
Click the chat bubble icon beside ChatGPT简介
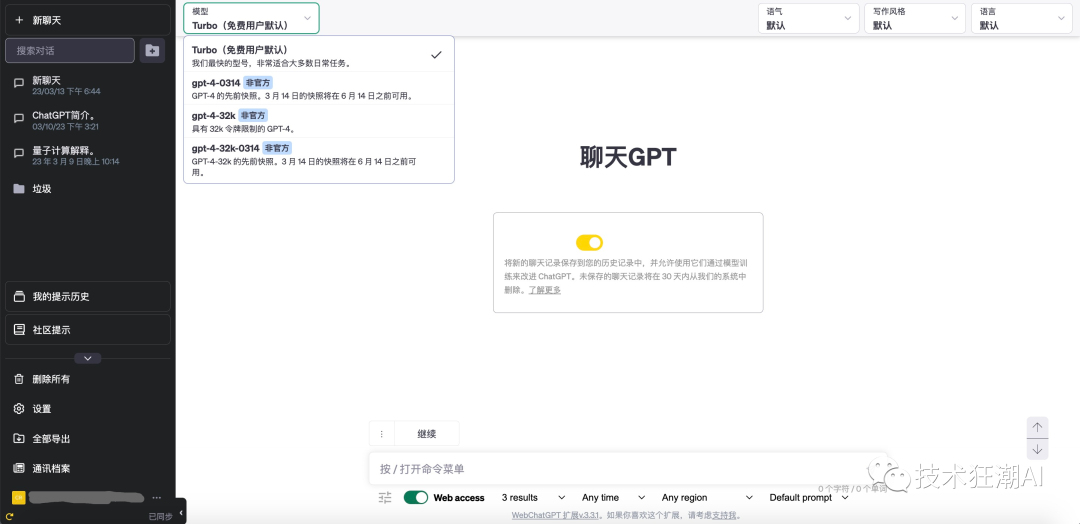(19, 118)
